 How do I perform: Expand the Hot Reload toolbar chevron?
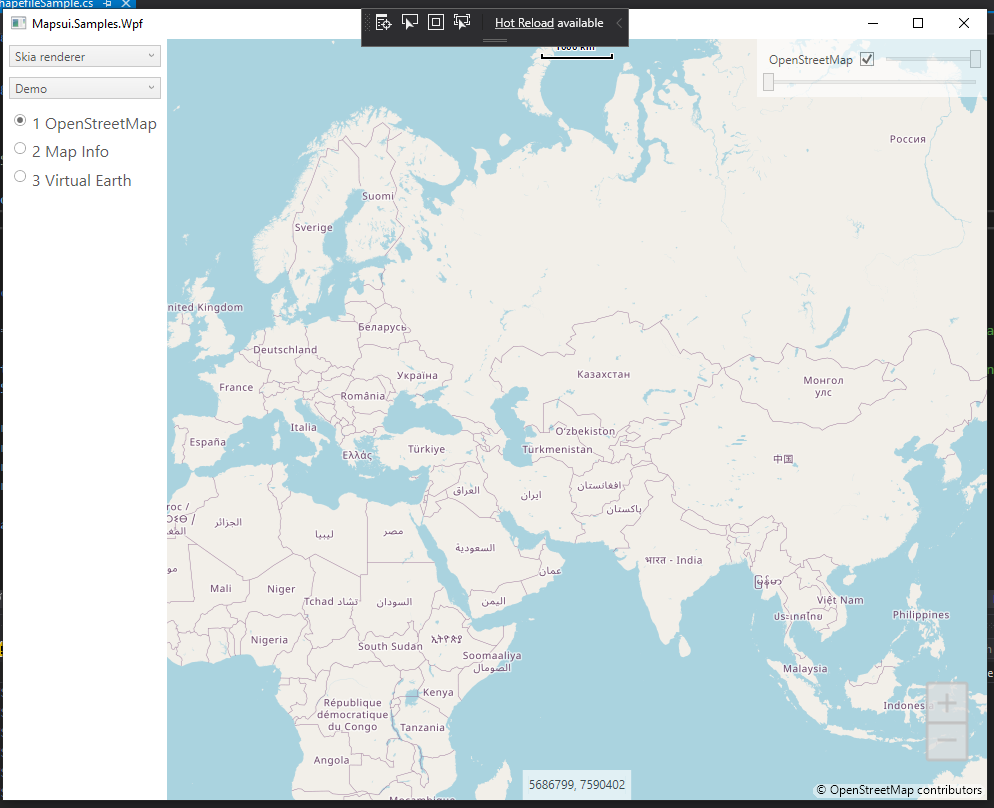pyautogui.click(x=618, y=22)
